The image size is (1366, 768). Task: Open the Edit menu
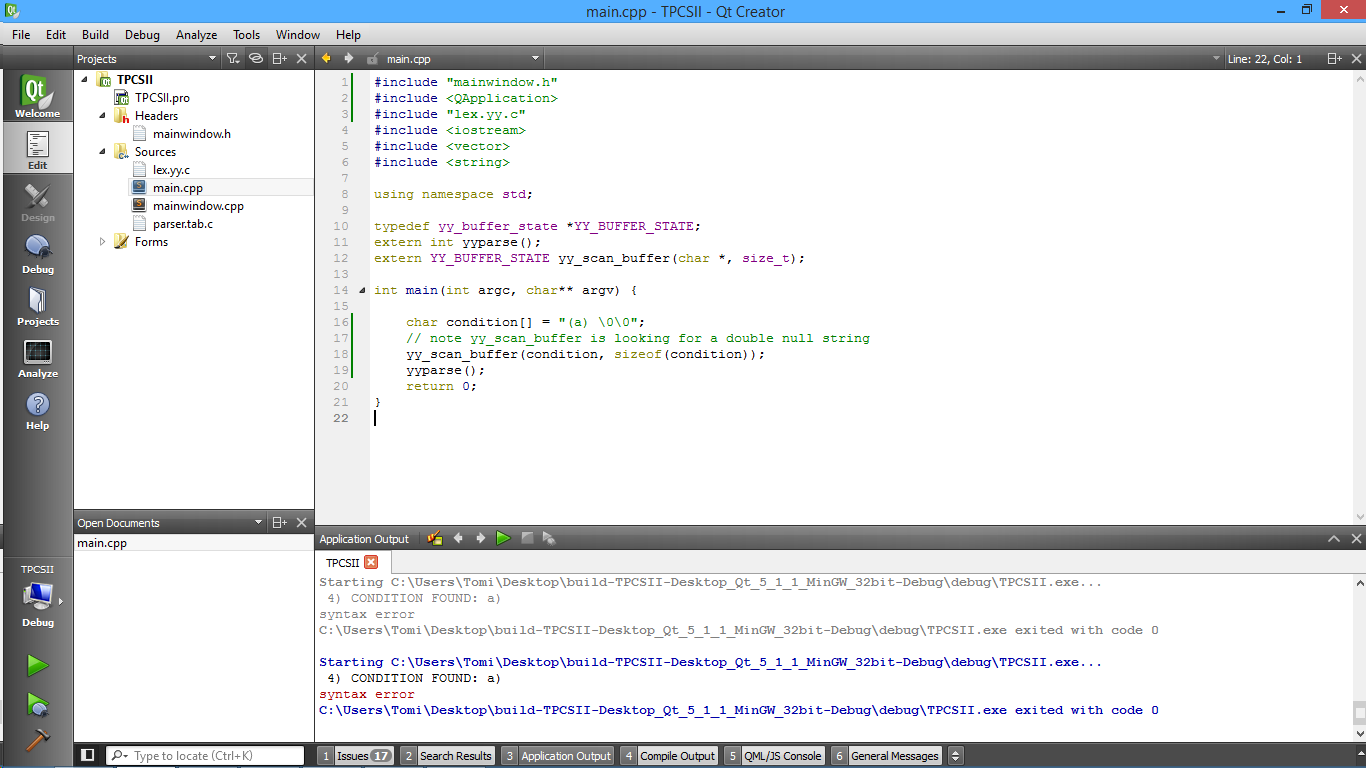coord(56,34)
